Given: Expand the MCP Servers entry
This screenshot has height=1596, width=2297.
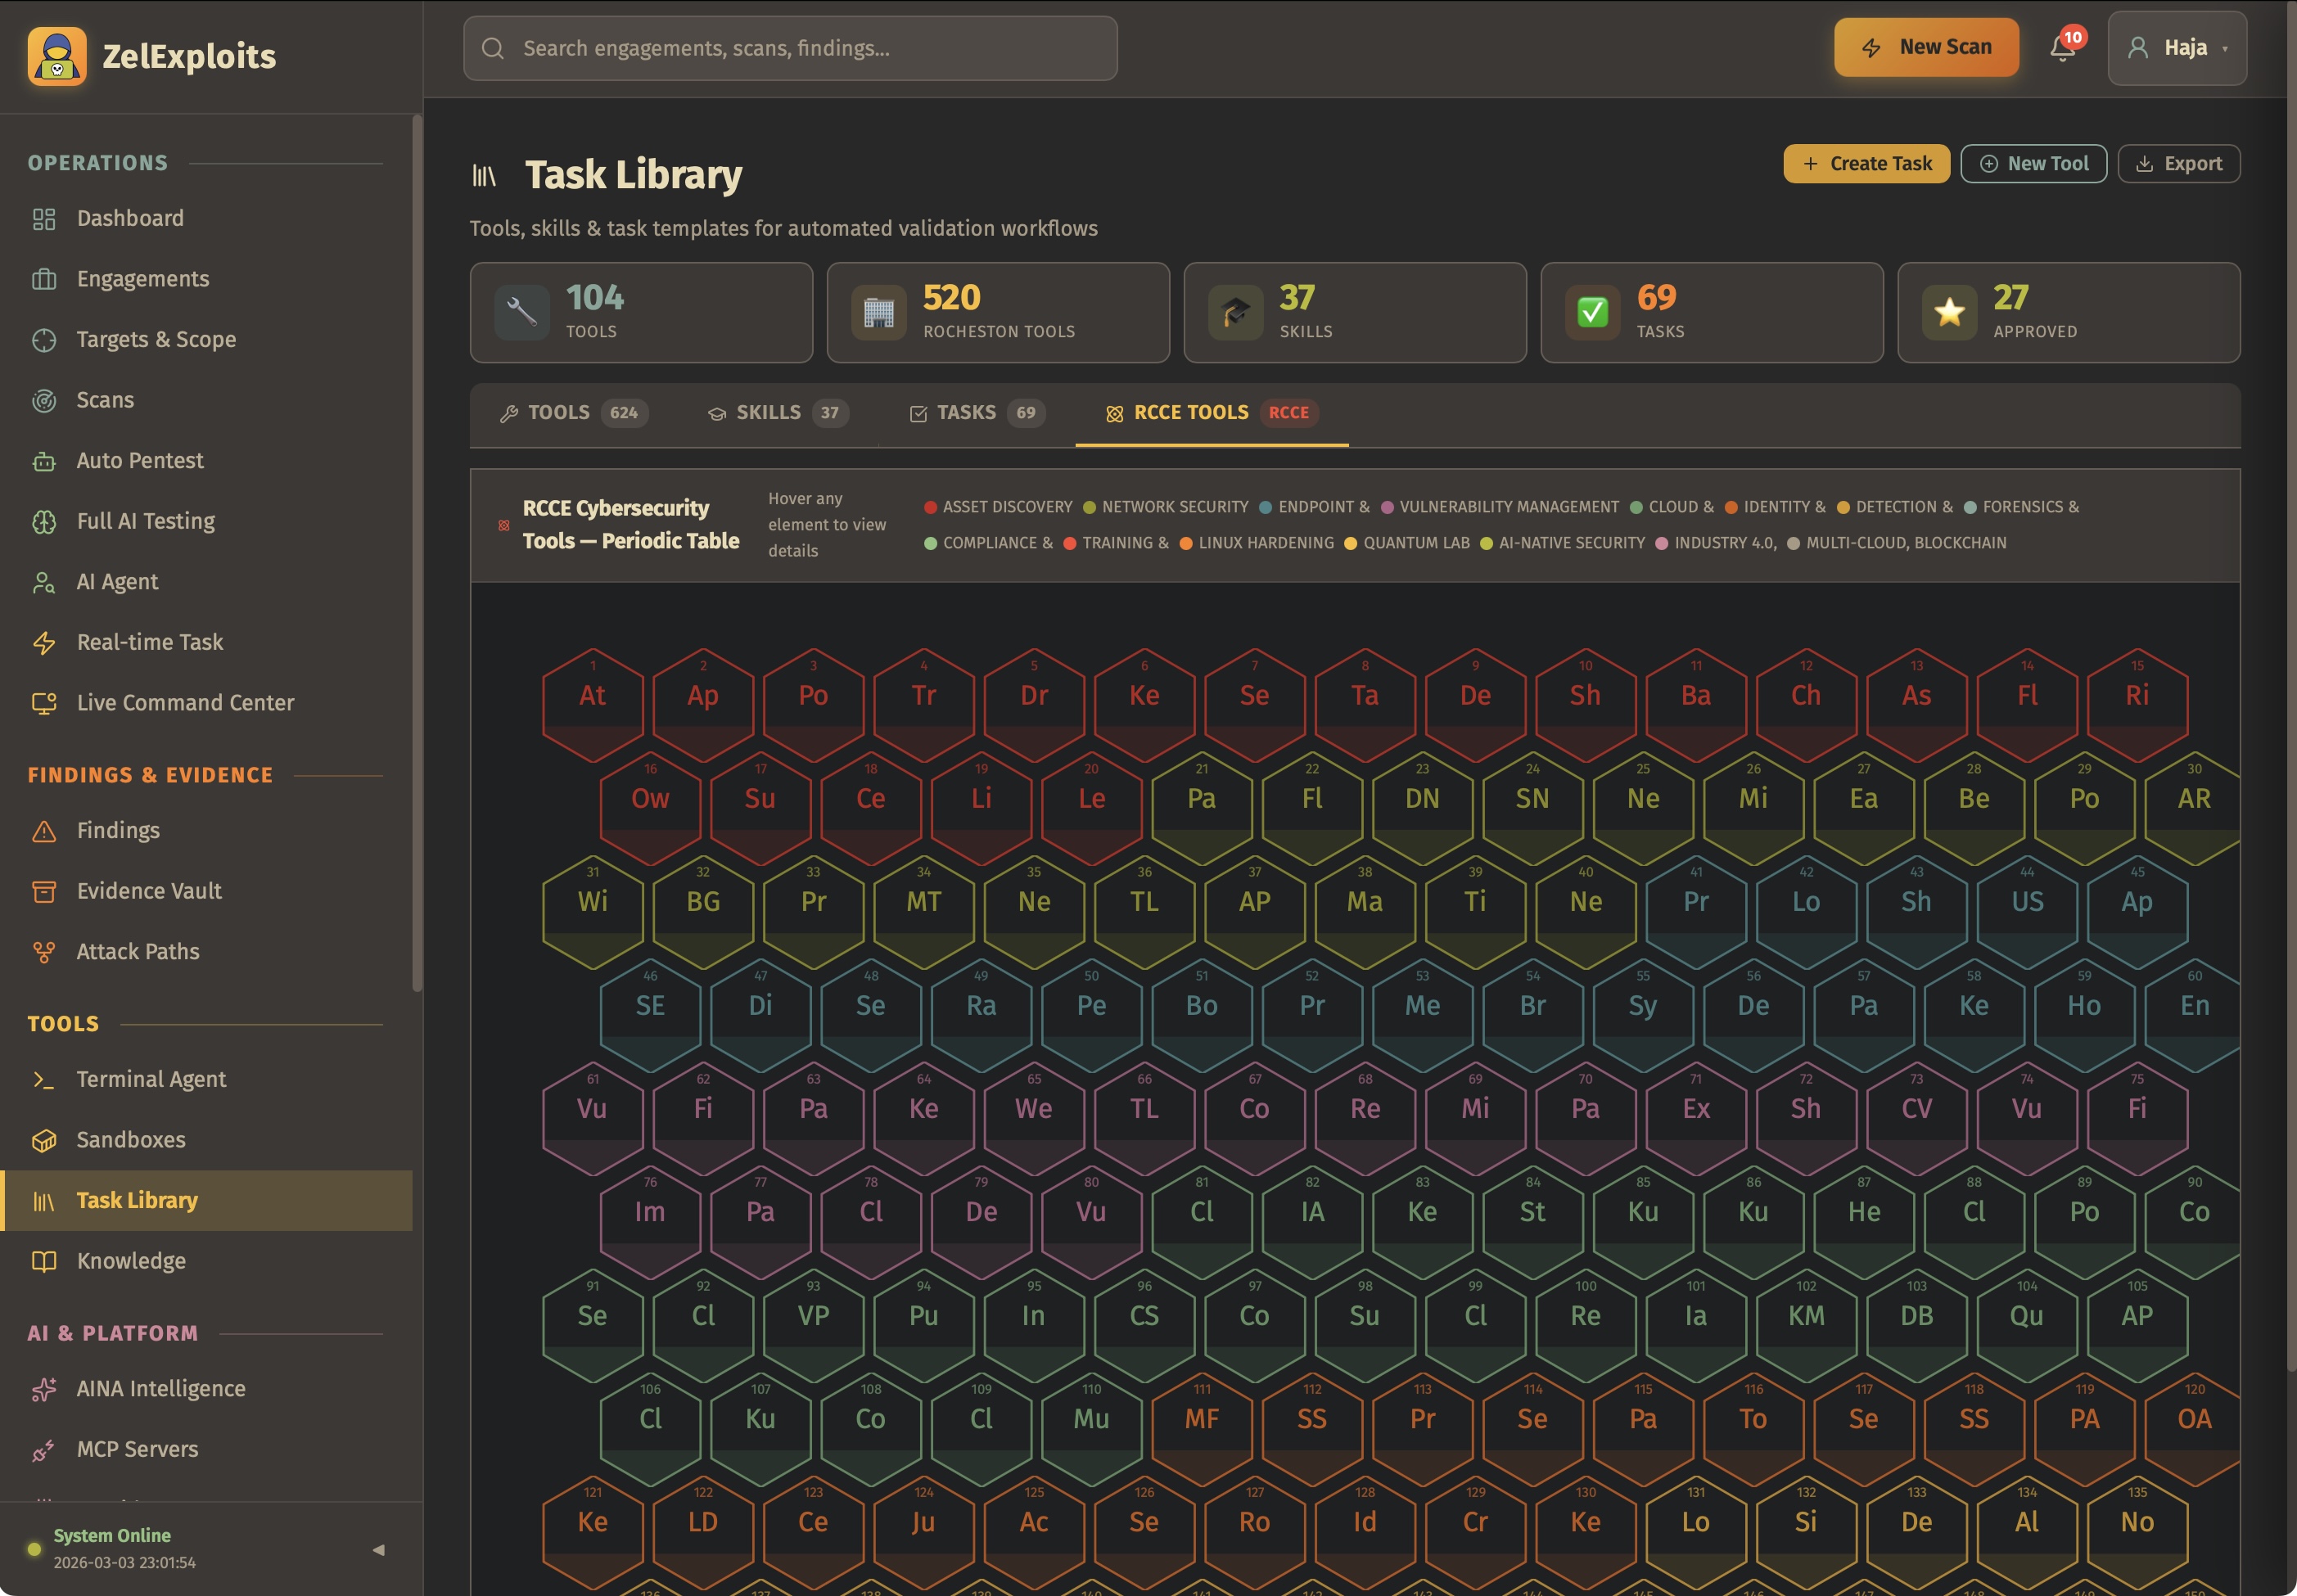Looking at the screenshot, I should click(137, 1448).
